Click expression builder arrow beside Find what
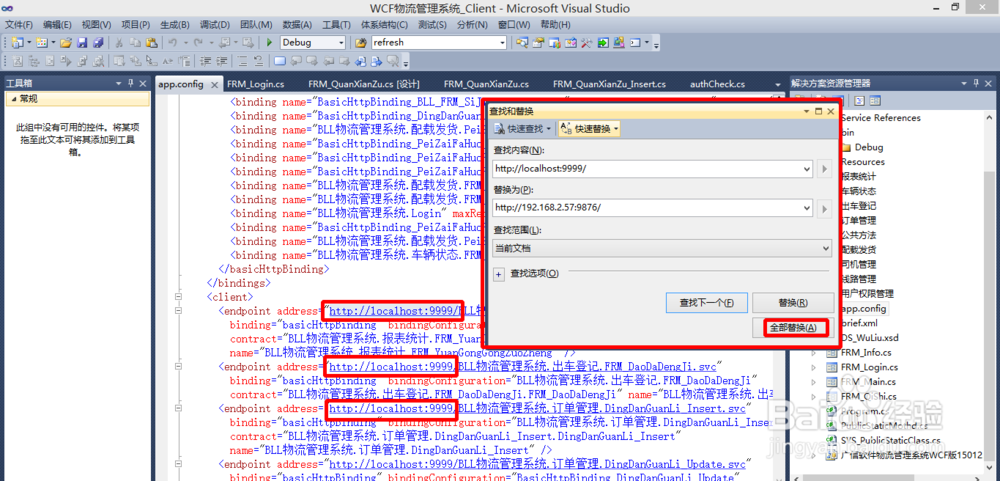The width and height of the screenshot is (1000, 481). click(x=825, y=169)
